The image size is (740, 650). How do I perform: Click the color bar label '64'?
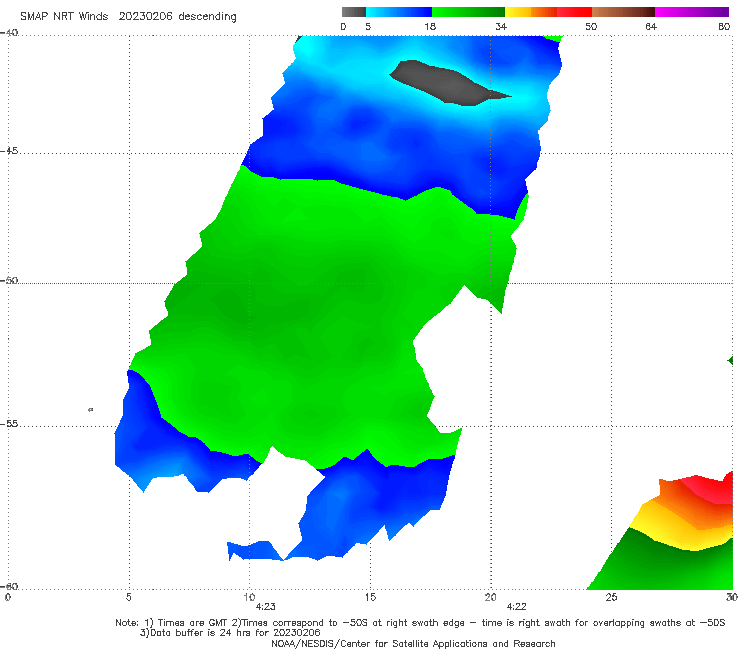pyautogui.click(x=651, y=27)
